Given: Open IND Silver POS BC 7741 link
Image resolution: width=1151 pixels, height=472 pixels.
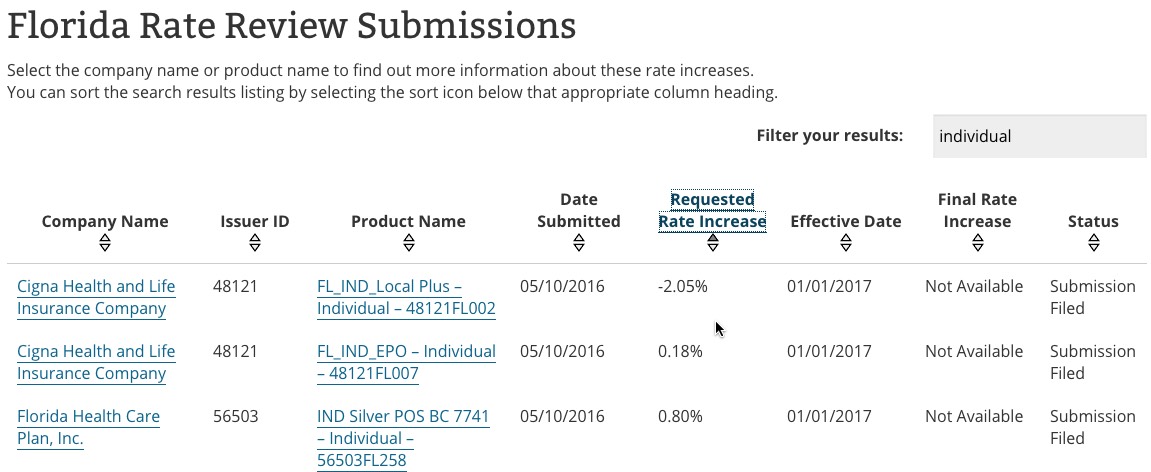Looking at the screenshot, I should click(403, 438).
